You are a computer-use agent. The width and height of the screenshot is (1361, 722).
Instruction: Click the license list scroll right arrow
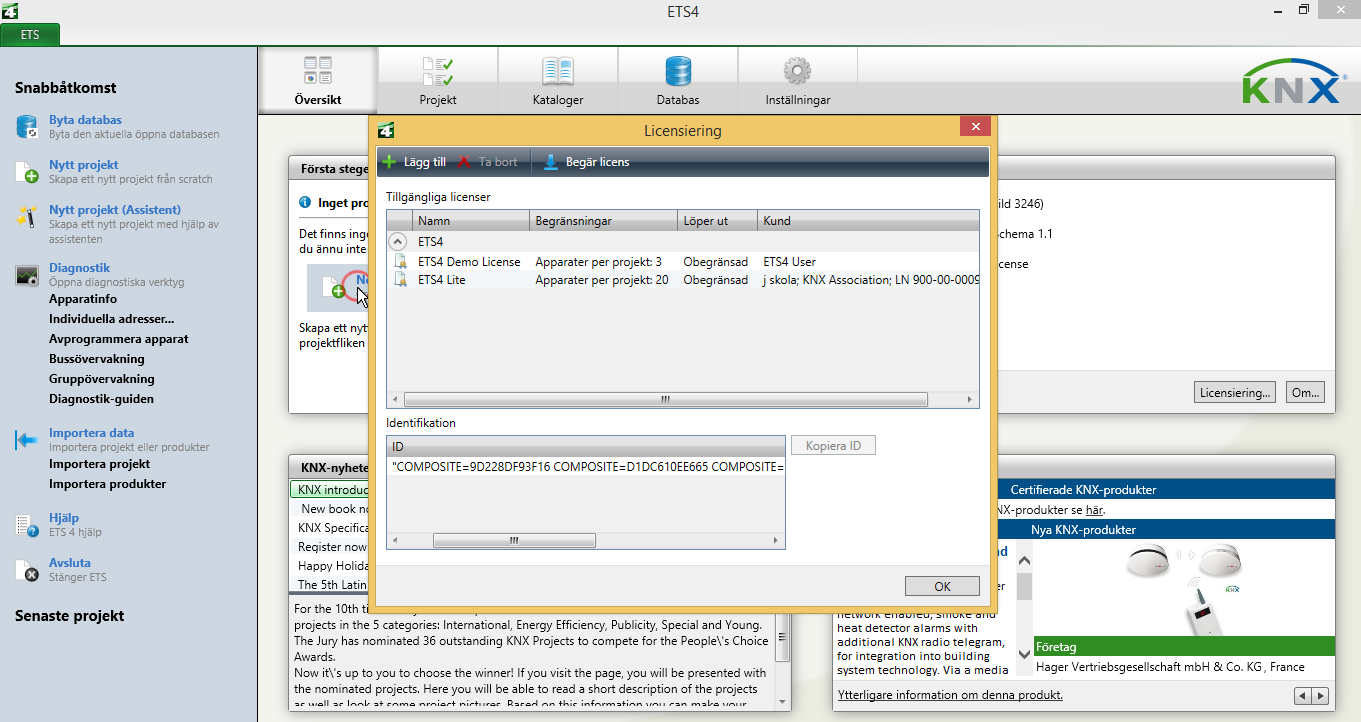tap(970, 400)
